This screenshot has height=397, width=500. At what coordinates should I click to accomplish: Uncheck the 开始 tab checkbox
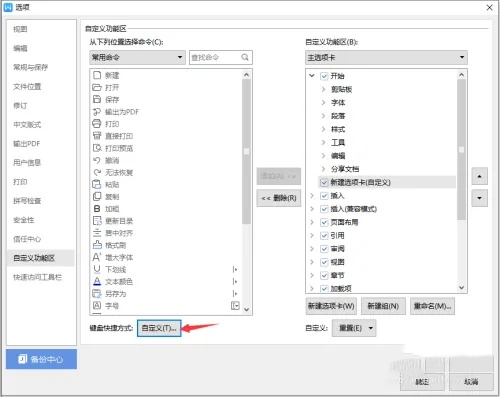click(x=324, y=76)
